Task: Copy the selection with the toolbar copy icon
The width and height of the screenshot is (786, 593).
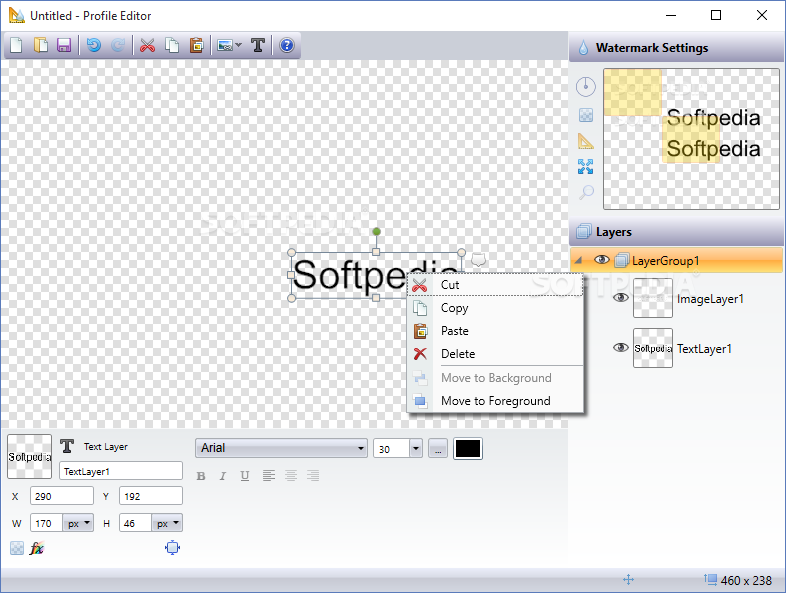Action: click(172, 46)
